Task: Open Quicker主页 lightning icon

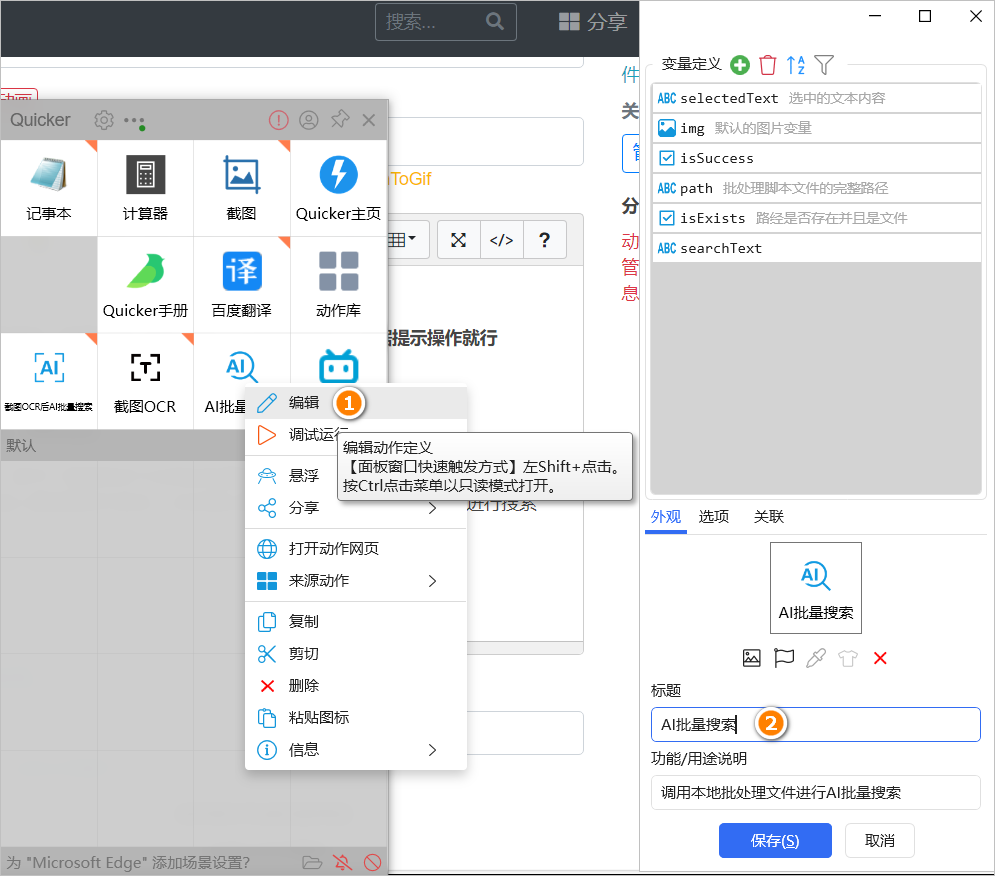Action: coord(338,188)
